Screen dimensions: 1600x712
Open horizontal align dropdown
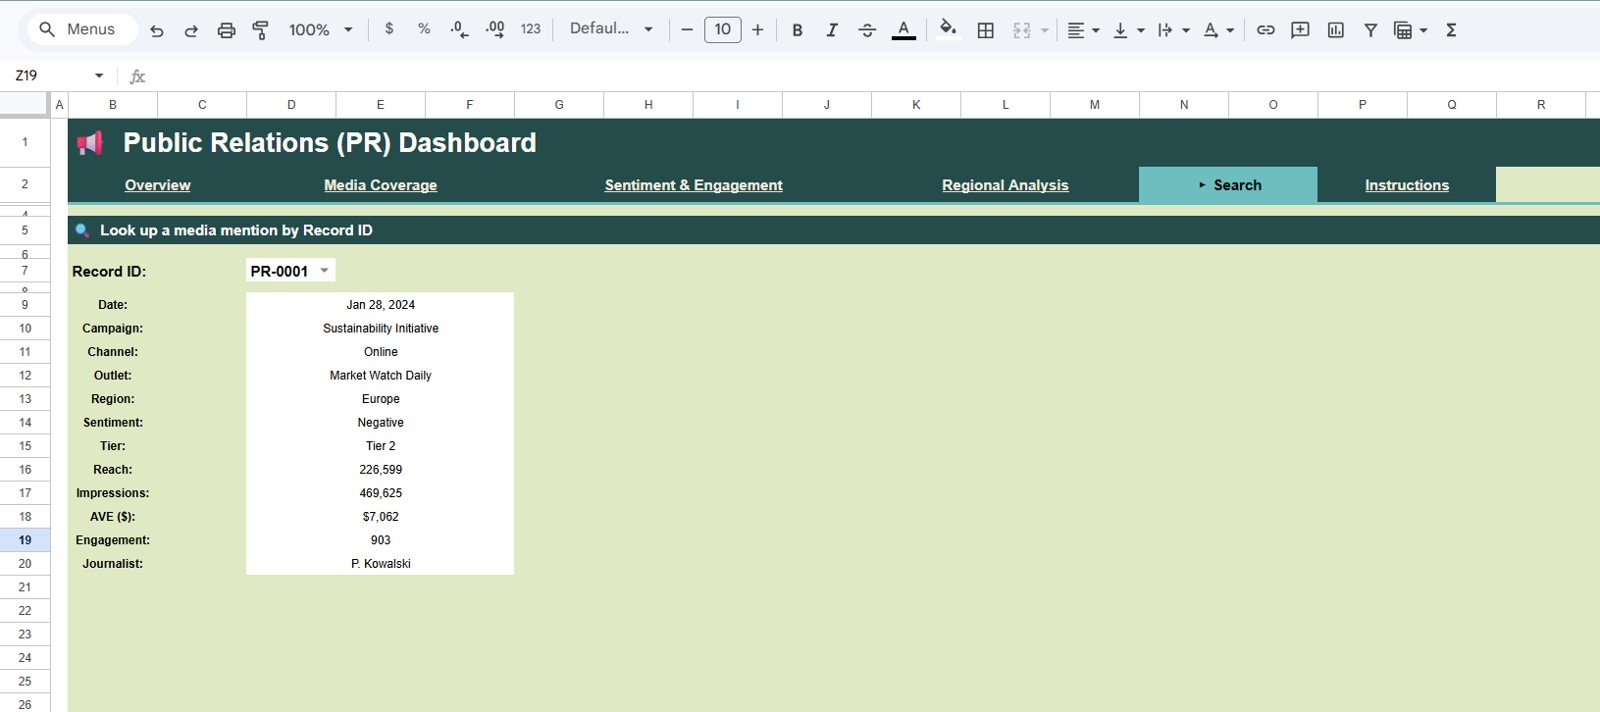point(1083,30)
